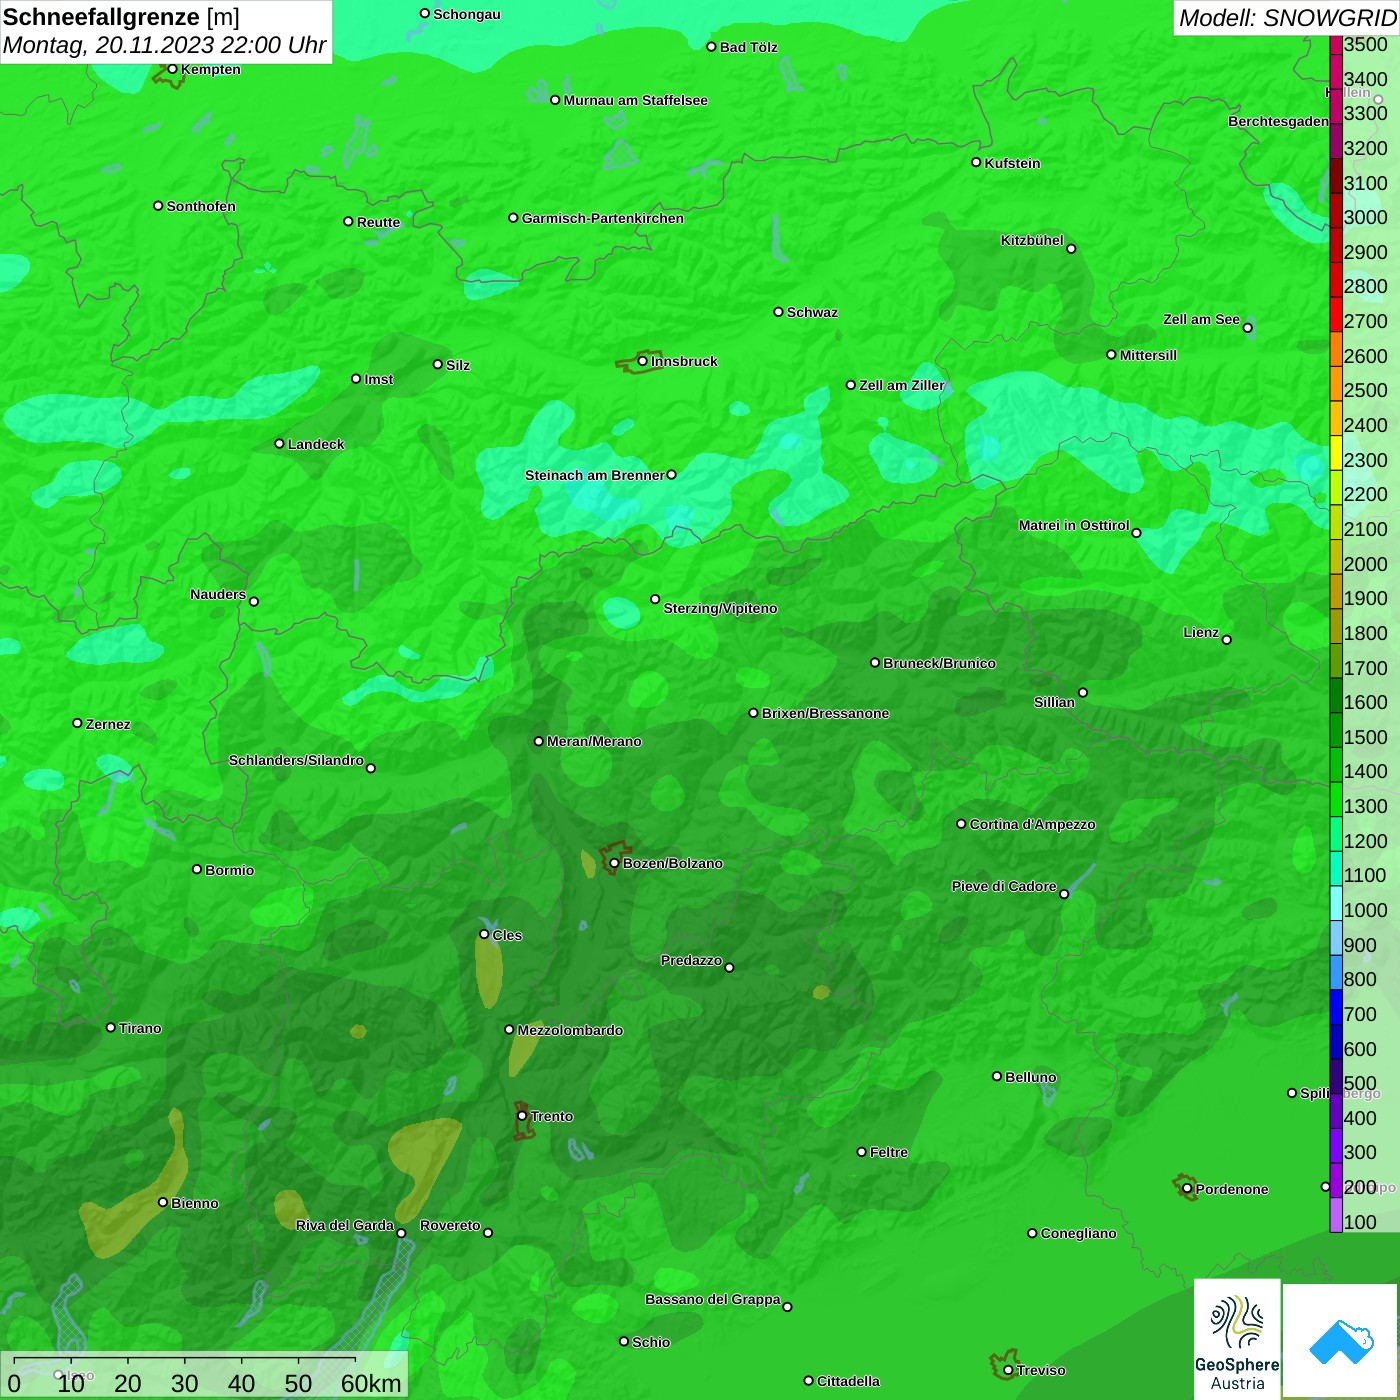Click the Bormio marker dot

click(x=197, y=869)
